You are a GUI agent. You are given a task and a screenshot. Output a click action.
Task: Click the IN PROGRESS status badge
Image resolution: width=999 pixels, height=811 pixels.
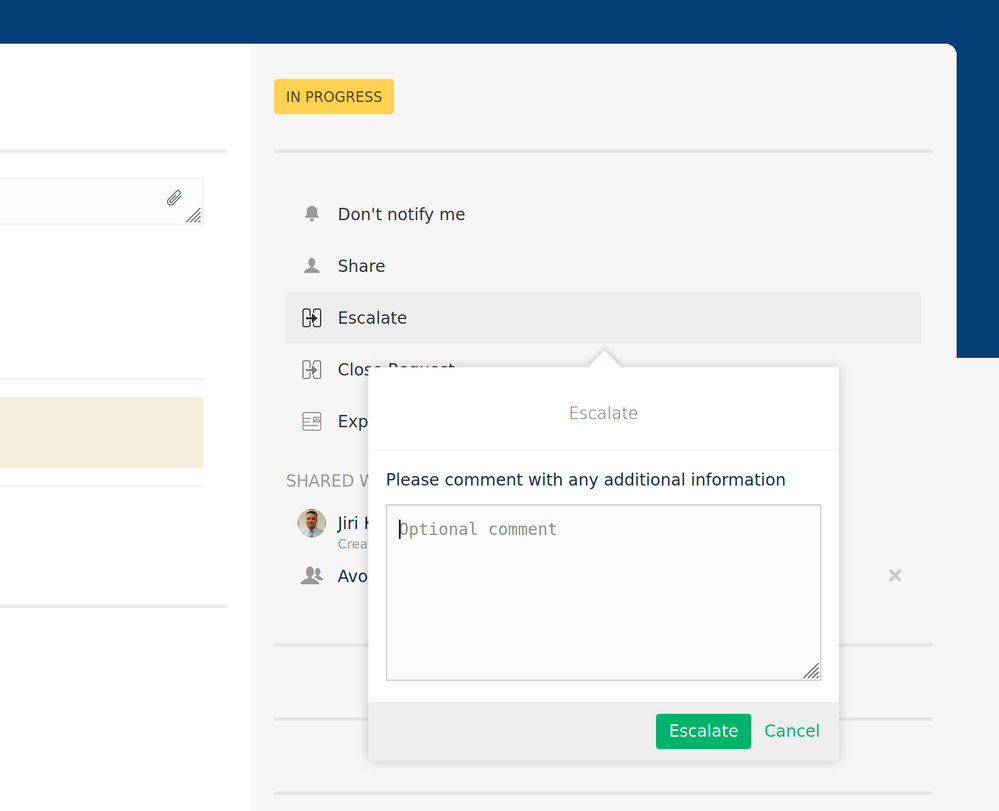coord(334,97)
